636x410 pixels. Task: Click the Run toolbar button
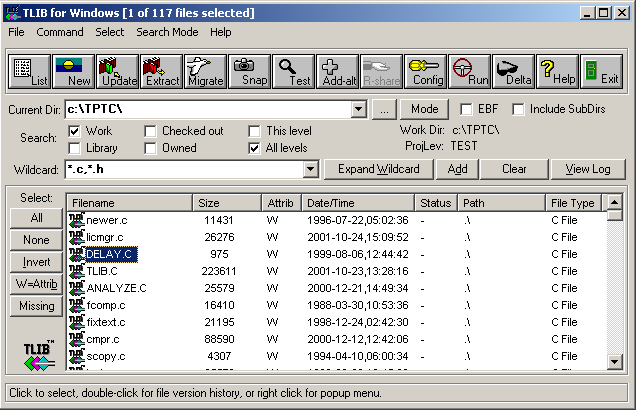click(470, 72)
